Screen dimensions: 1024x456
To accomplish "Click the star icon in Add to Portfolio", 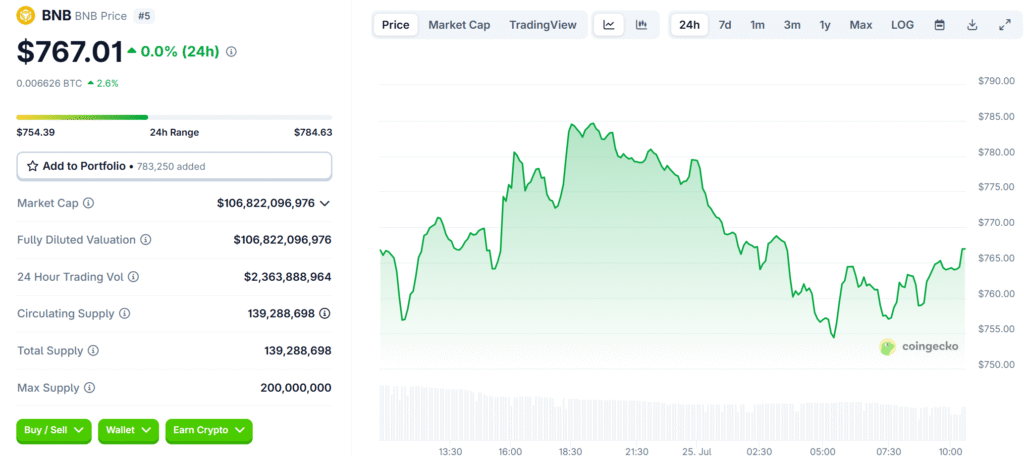I will pos(33,166).
